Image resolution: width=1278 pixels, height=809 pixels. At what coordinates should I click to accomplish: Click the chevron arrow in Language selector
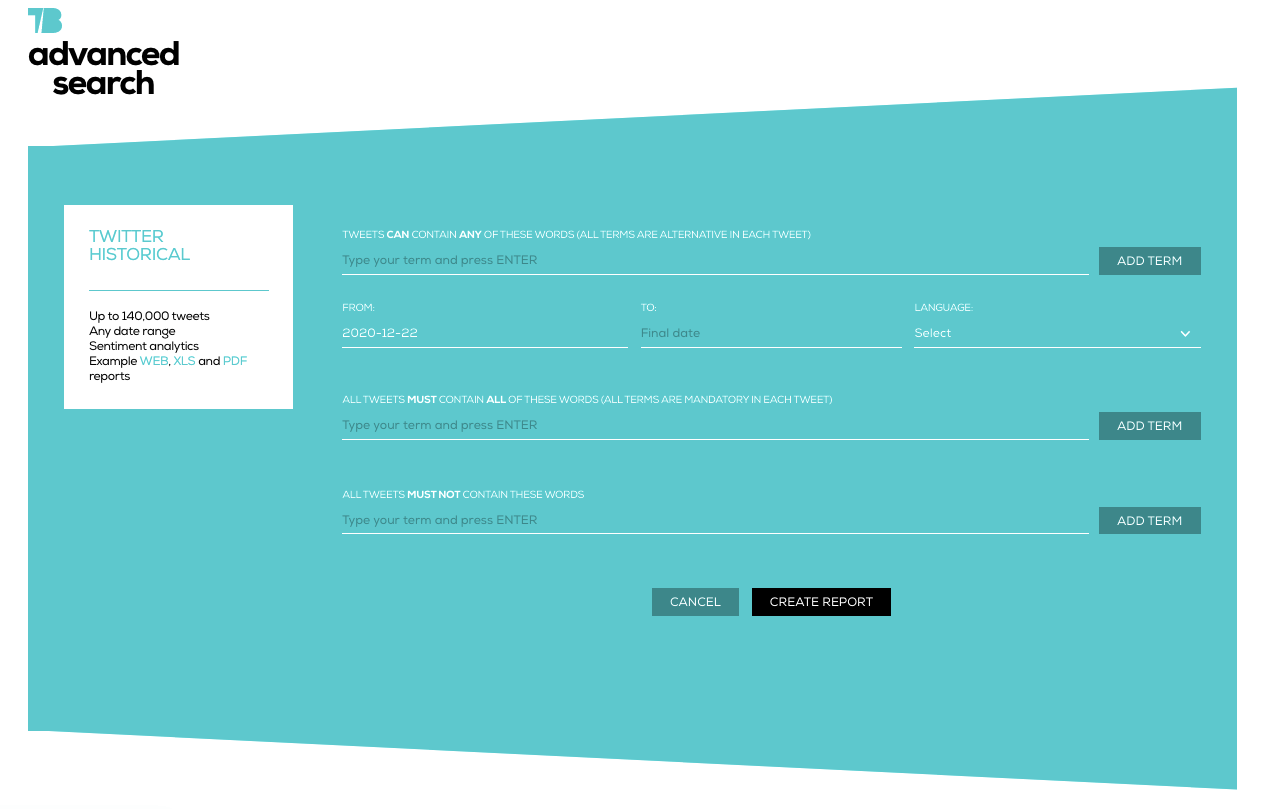(x=1185, y=334)
